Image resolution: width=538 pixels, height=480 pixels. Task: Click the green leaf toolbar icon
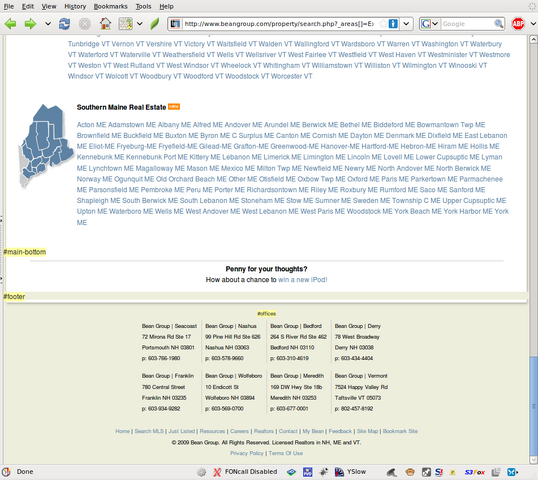(x=155, y=24)
